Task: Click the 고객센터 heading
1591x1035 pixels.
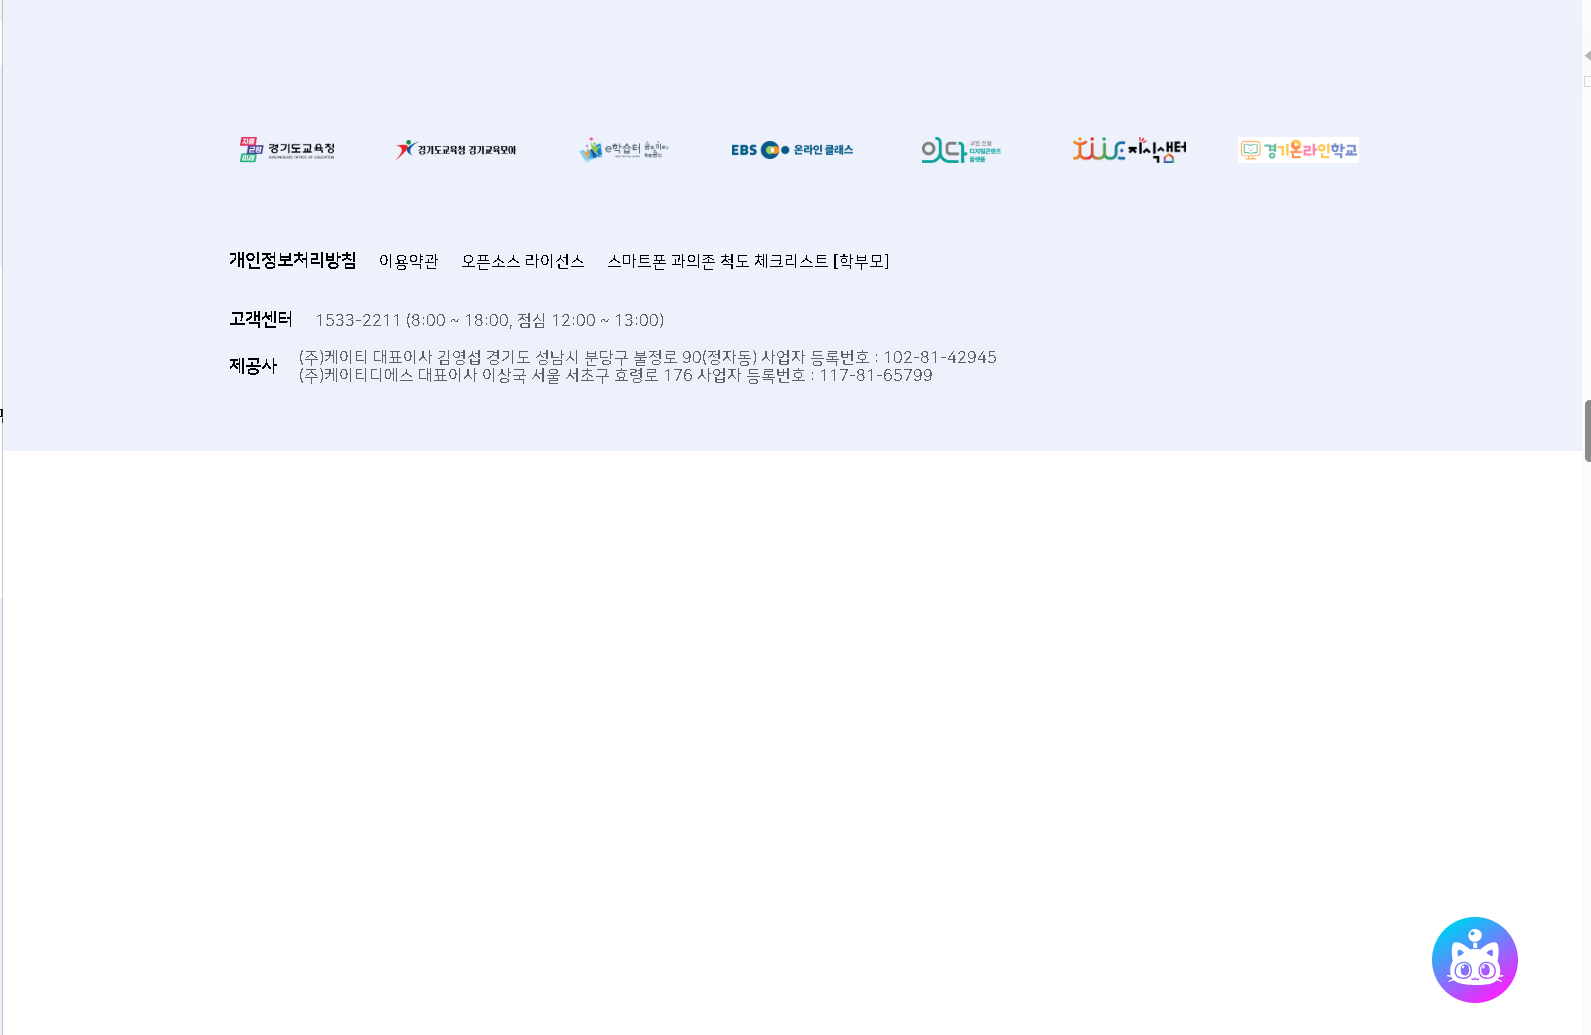Action: click(260, 319)
